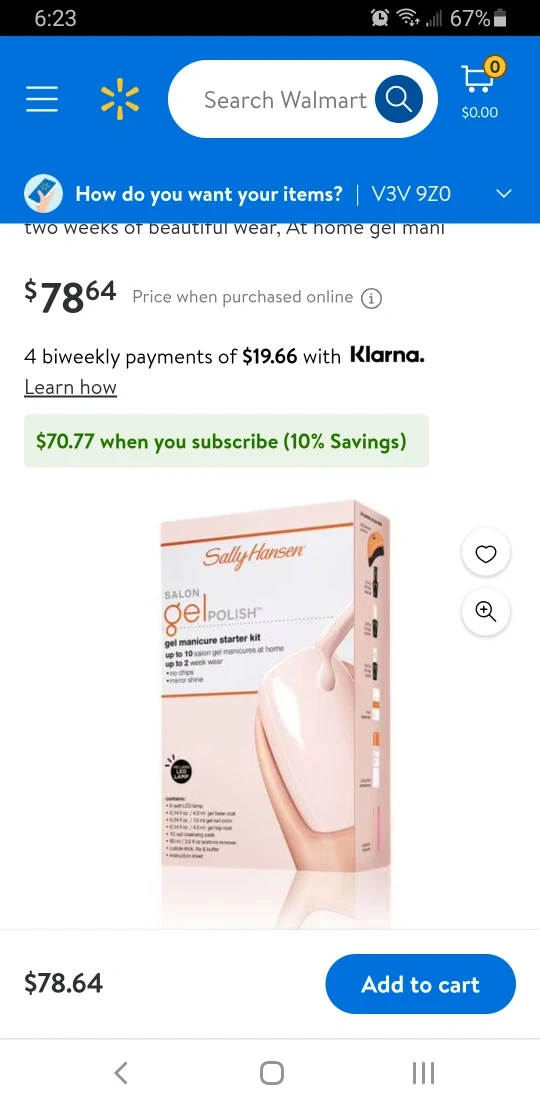
Task: Tap Android home button
Action: (272, 1072)
